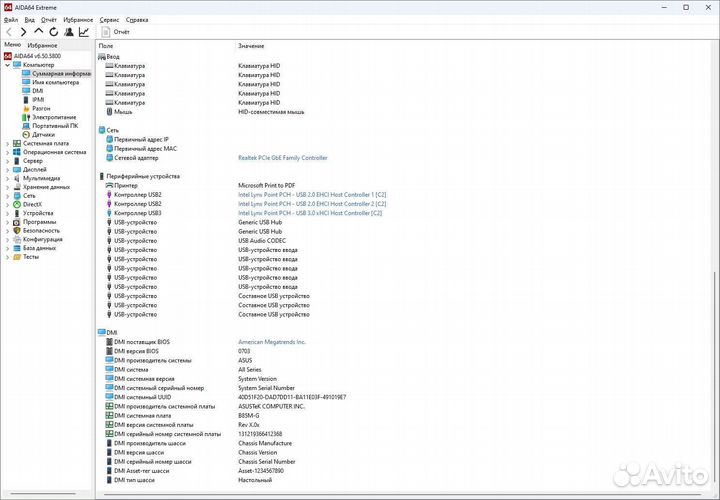Click the Хранение данных storage icon
The width and height of the screenshot is (720, 500).
17,187
